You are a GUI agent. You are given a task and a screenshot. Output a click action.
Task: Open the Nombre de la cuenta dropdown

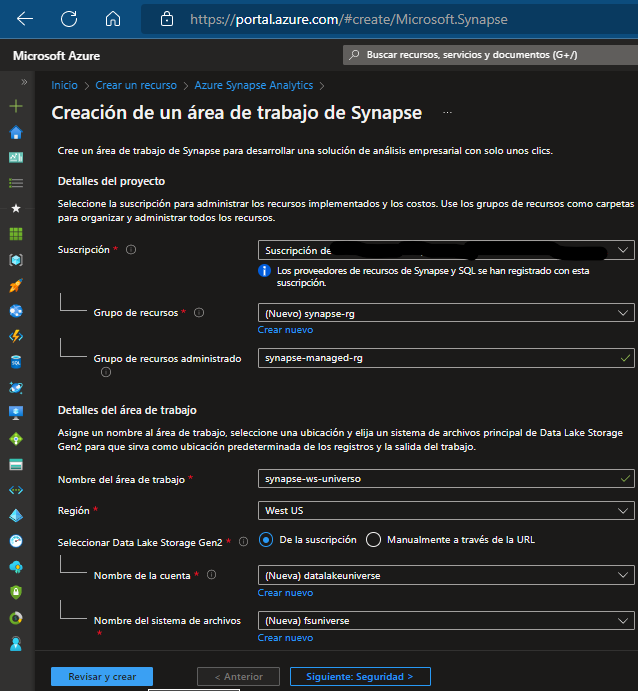(446, 575)
